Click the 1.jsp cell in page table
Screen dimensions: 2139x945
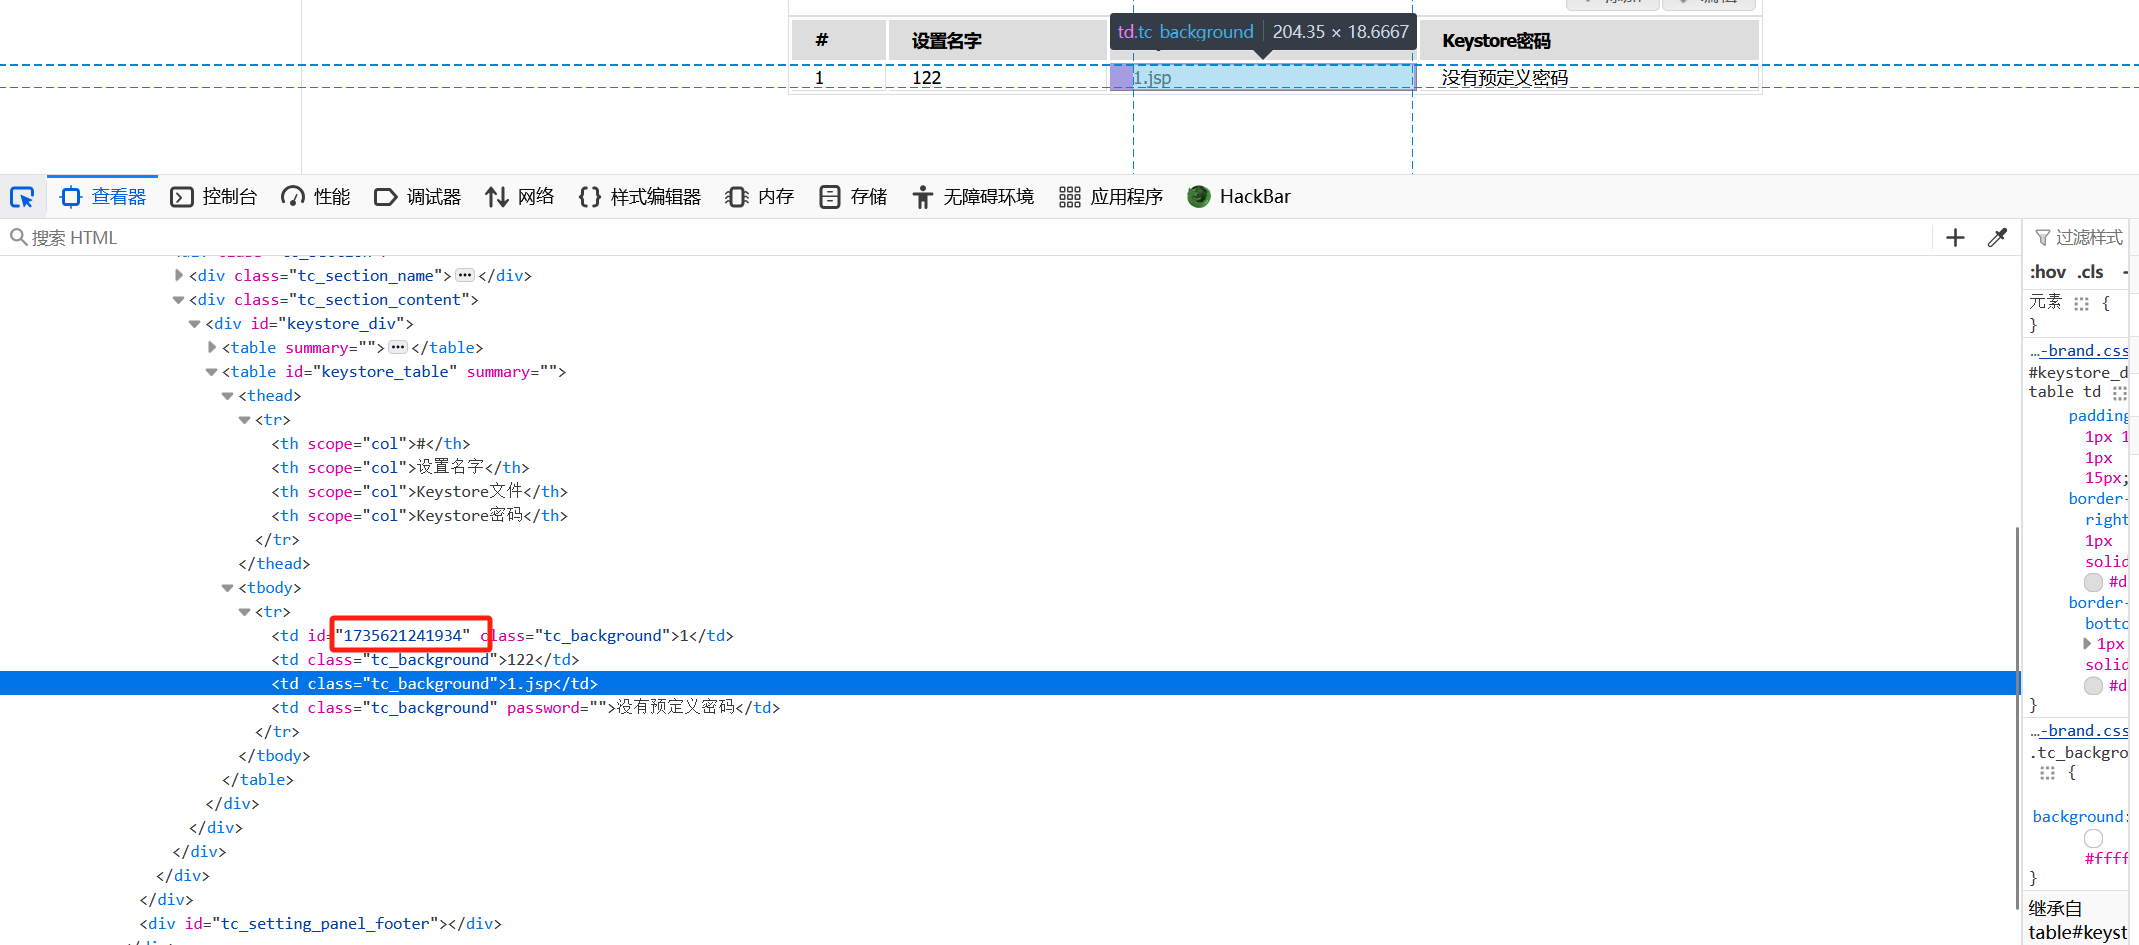point(1263,77)
